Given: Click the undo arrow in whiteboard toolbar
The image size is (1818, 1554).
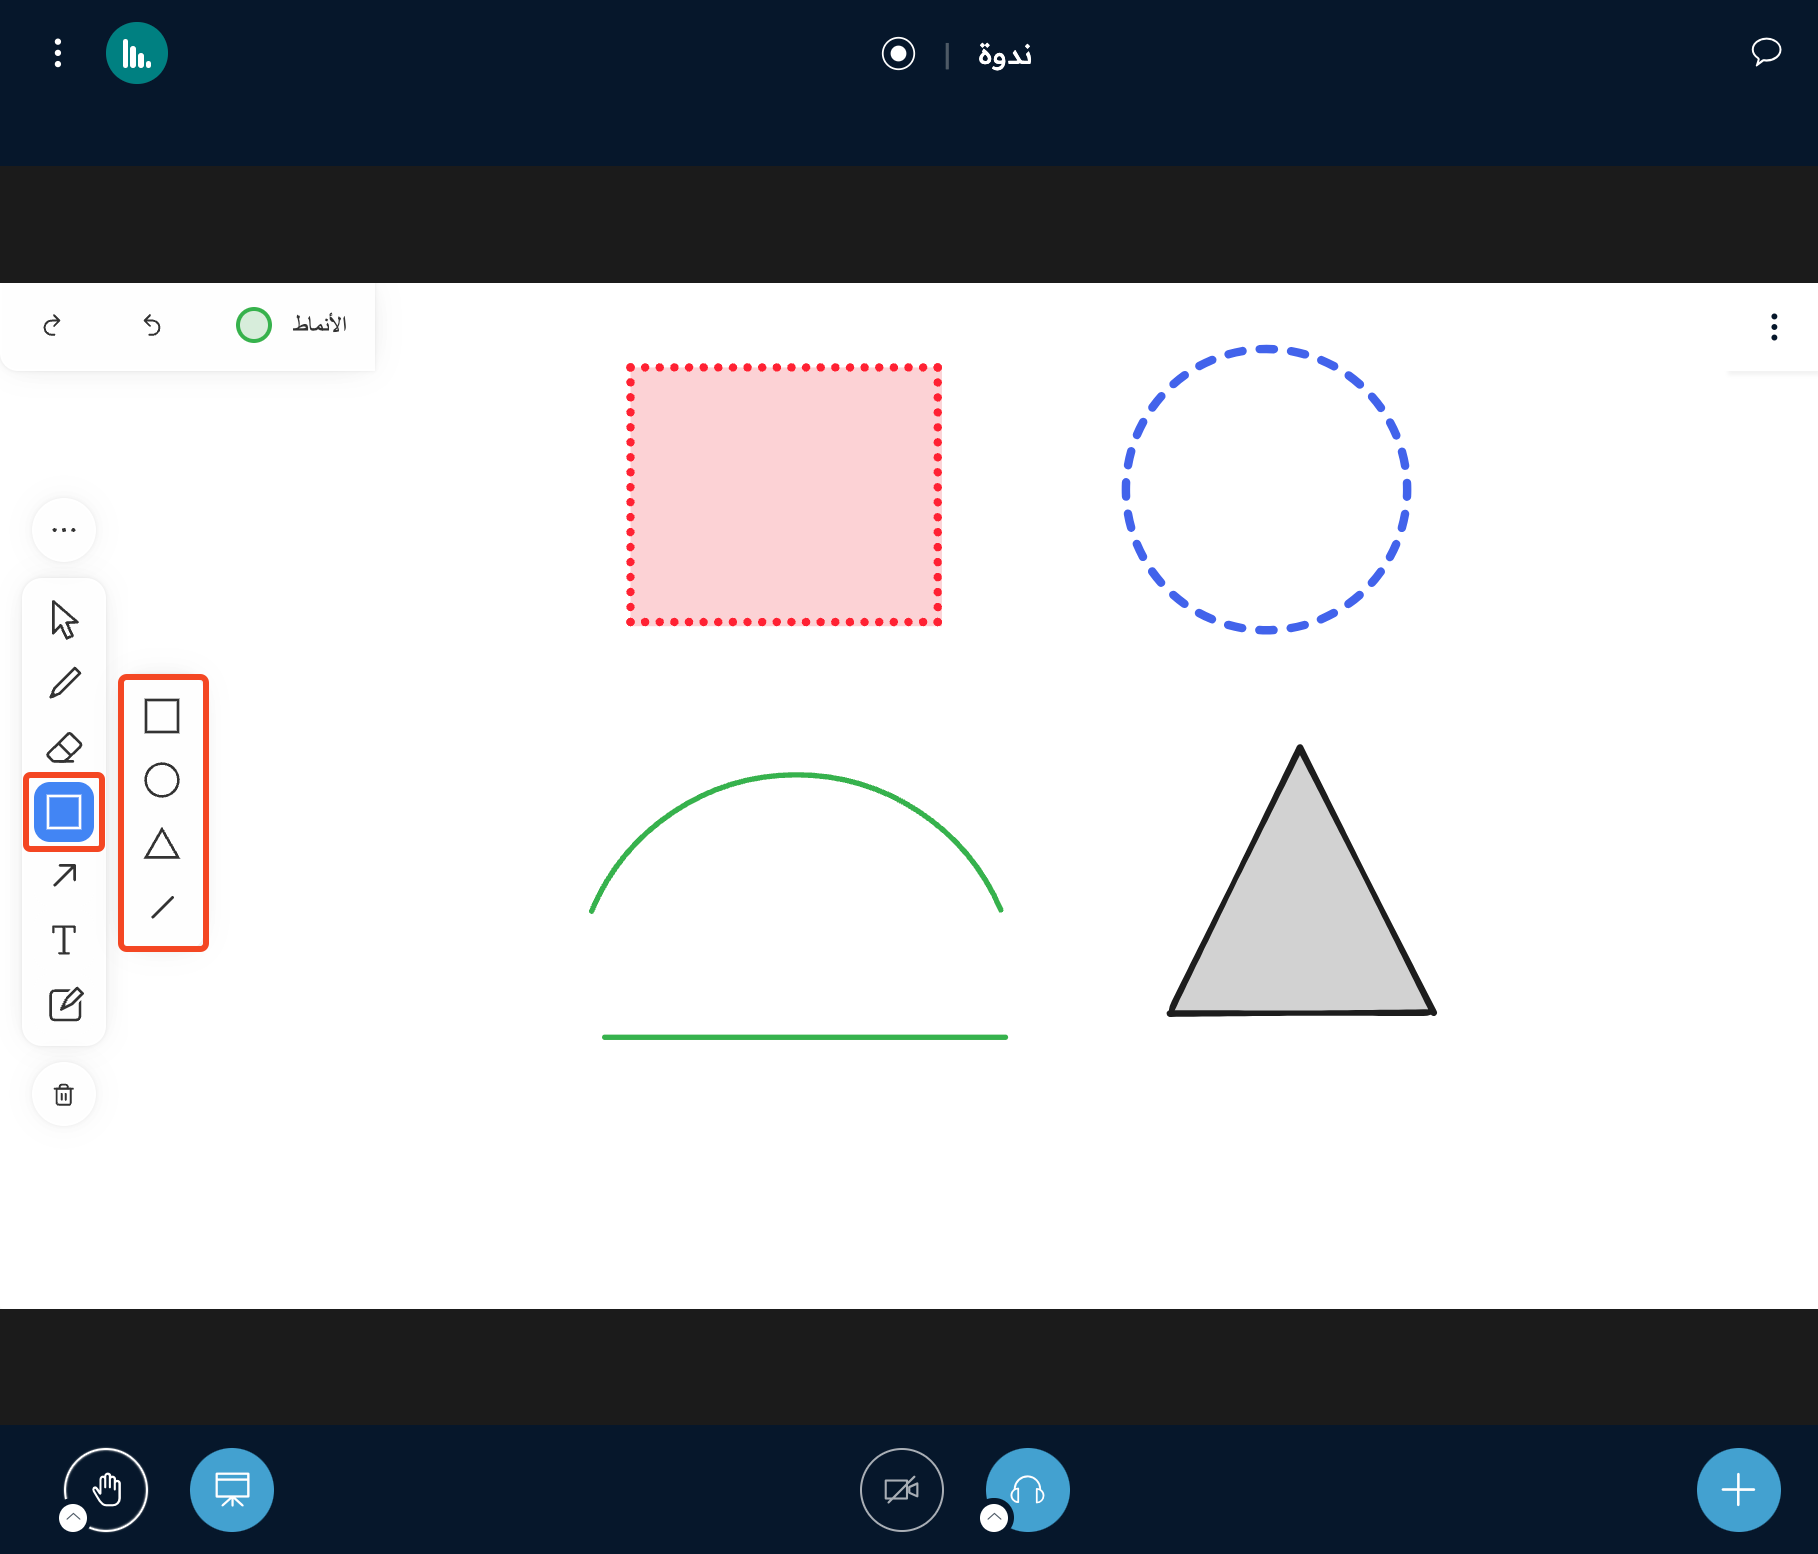Looking at the screenshot, I should (x=152, y=325).
